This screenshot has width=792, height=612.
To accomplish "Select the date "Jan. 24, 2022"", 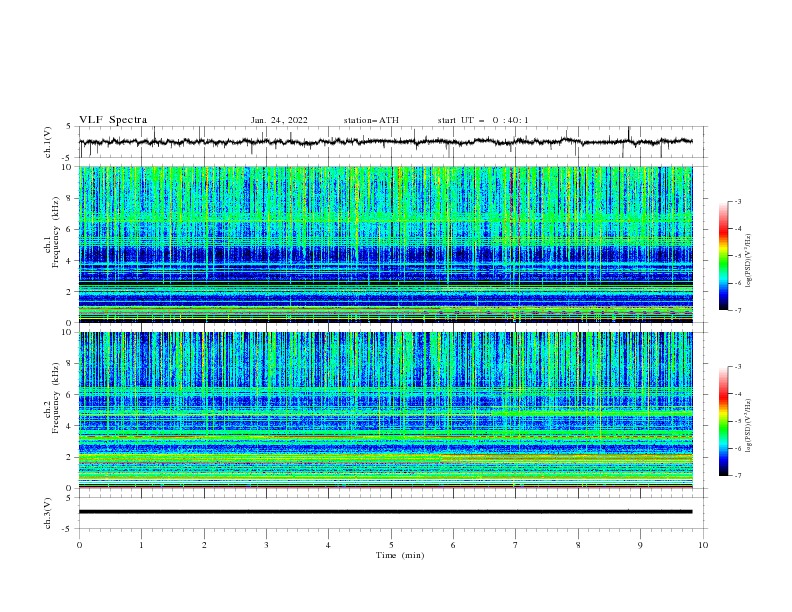I will 279,120.
